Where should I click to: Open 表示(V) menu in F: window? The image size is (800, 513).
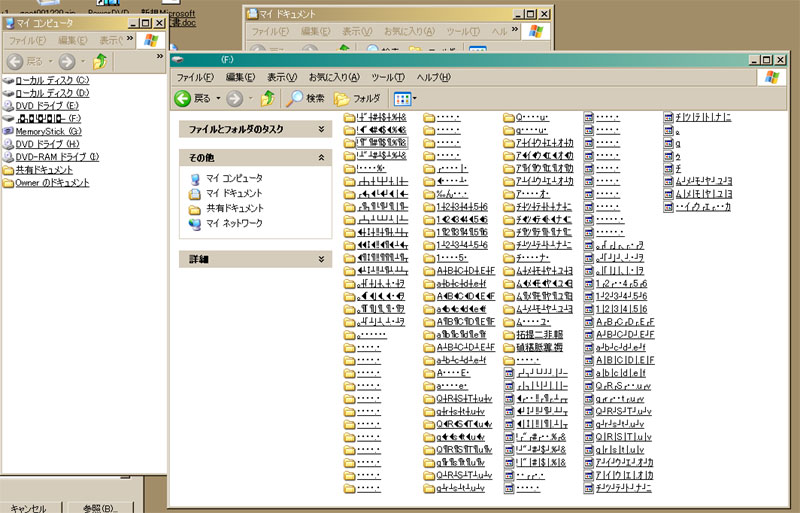(282, 77)
